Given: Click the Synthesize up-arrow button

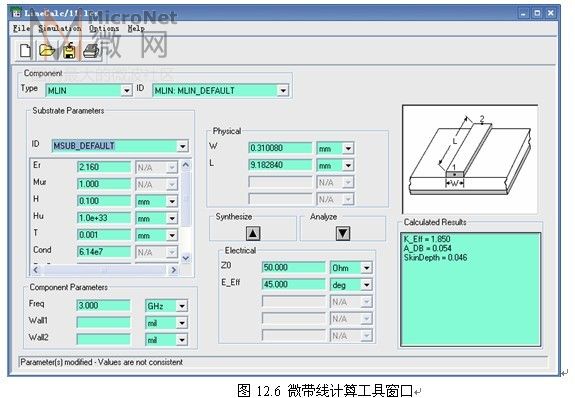Looking at the screenshot, I should click(253, 233).
